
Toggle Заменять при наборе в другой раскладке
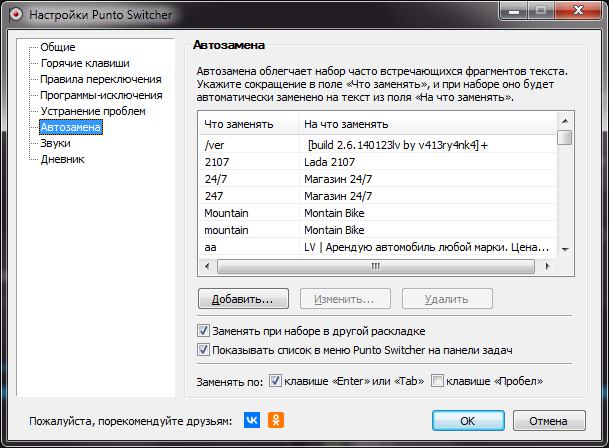click(x=203, y=331)
